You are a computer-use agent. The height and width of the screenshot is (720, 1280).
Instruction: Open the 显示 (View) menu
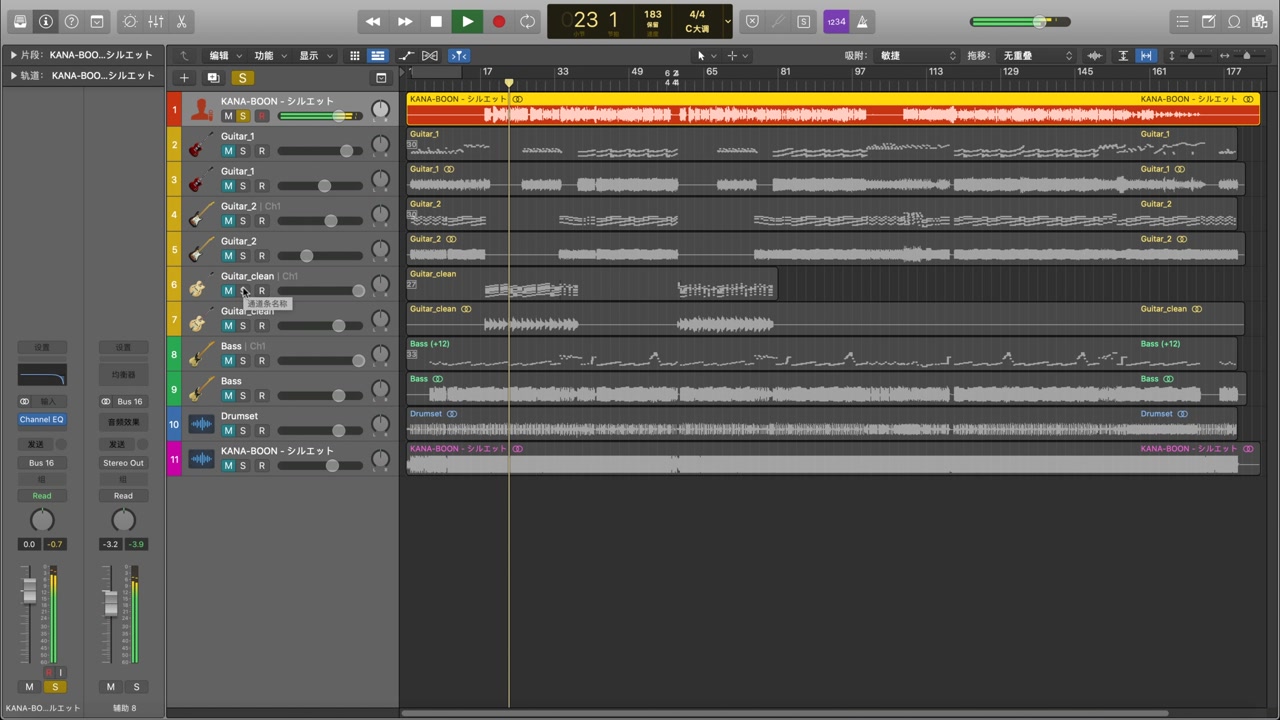(x=316, y=56)
